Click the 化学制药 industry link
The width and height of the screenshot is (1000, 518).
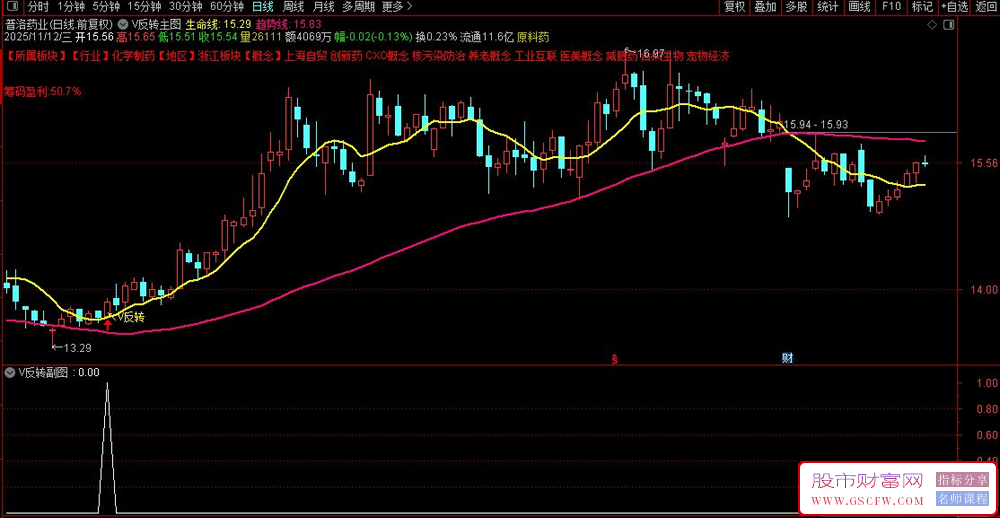(132, 56)
